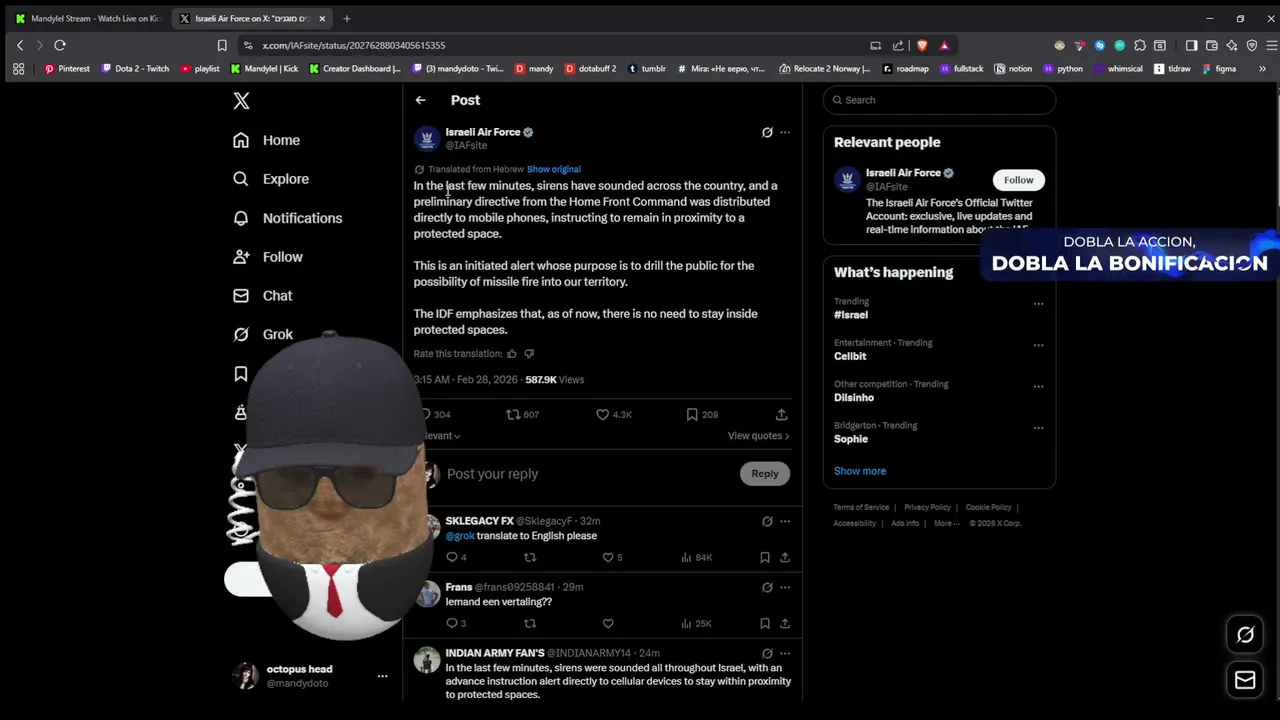Open a new browser tab
Screen dimensions: 1280x720
347,18
